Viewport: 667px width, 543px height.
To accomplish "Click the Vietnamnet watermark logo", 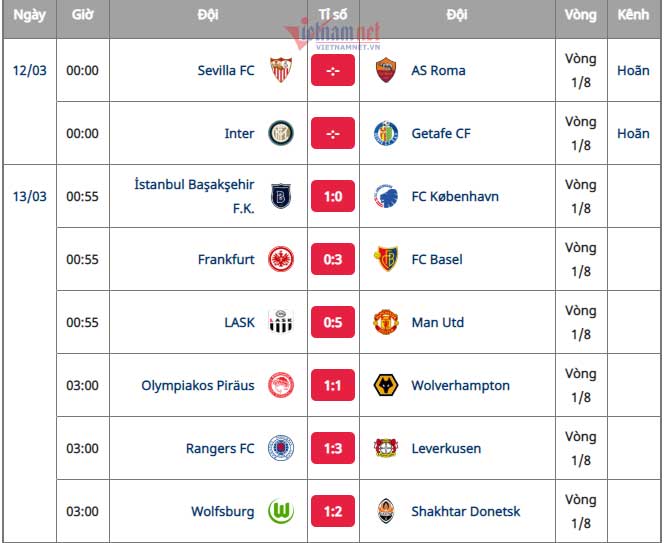I will tap(335, 35).
